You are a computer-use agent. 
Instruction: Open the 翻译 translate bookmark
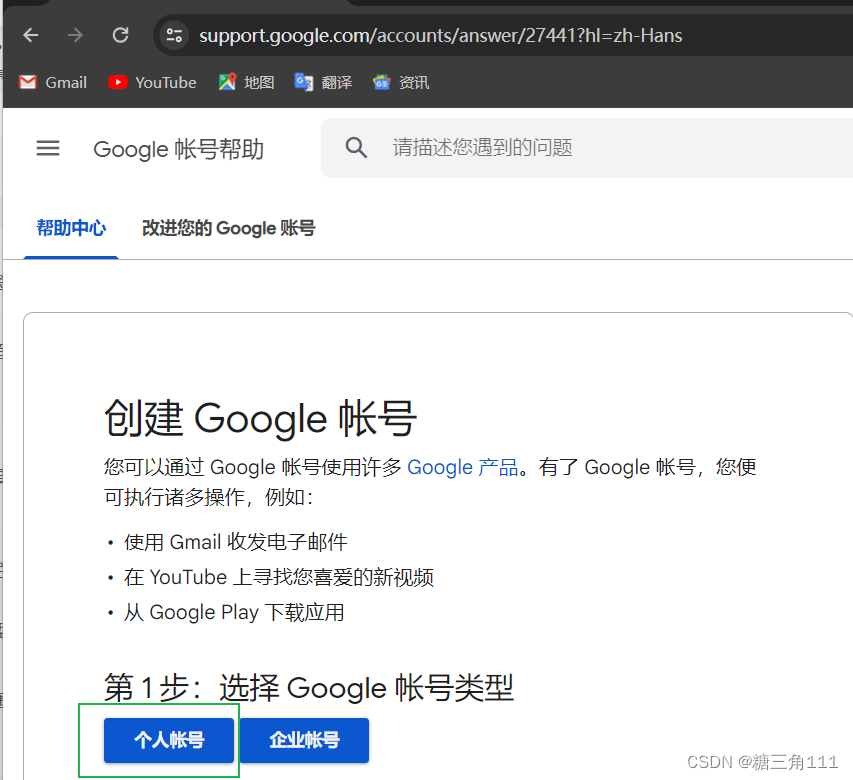pos(324,83)
